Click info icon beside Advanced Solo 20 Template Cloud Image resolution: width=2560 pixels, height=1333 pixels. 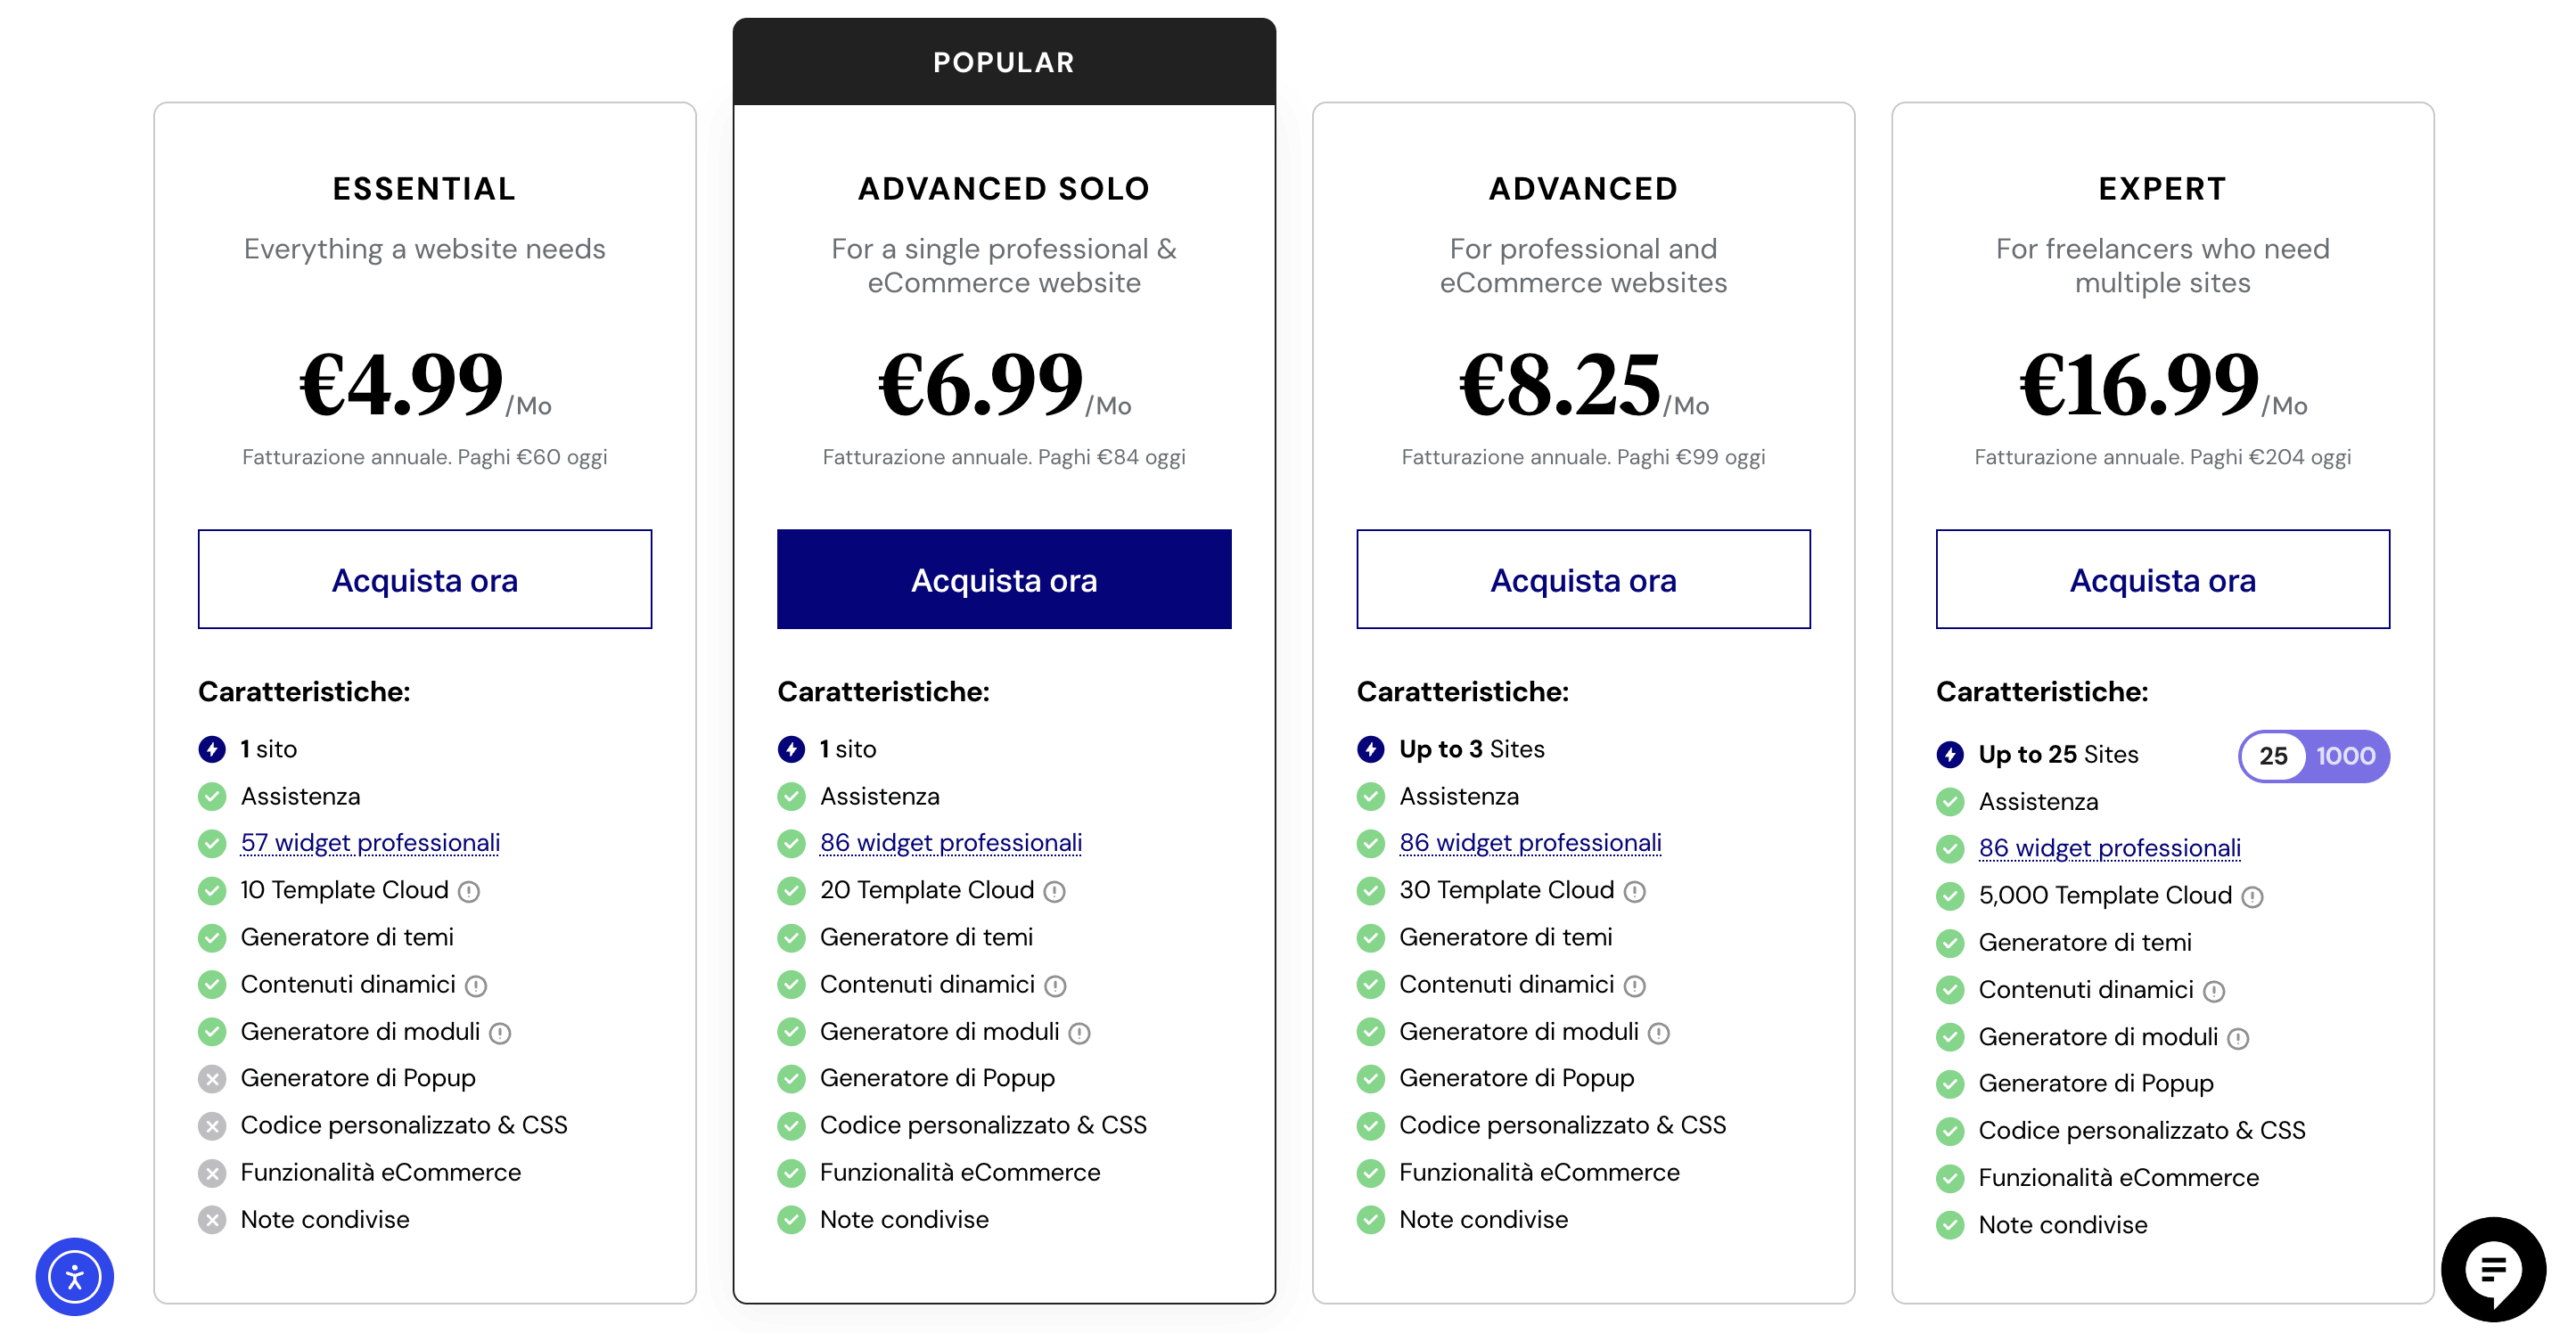[1054, 891]
